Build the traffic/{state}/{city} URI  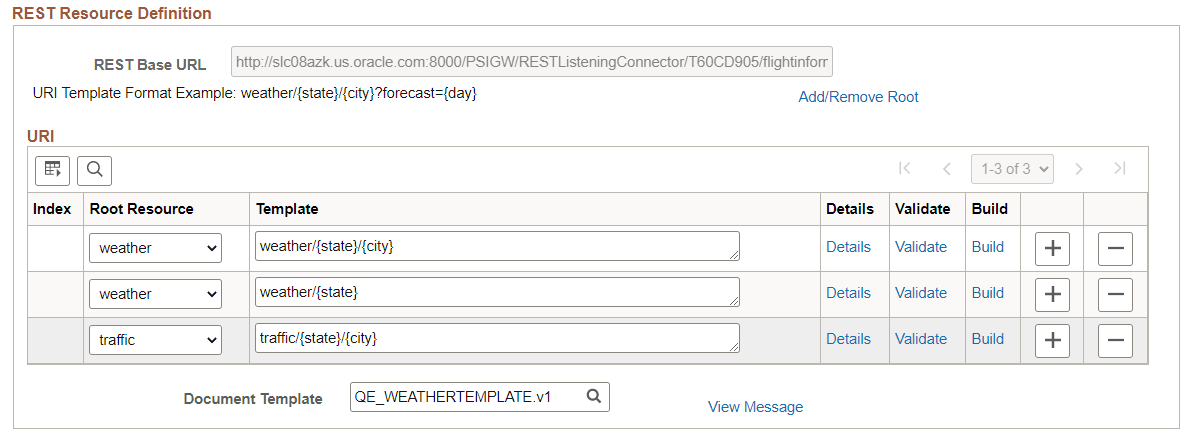coord(988,338)
